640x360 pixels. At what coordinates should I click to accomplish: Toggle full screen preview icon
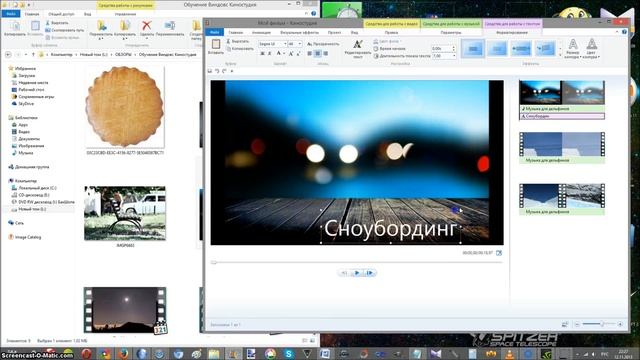tap(499, 253)
